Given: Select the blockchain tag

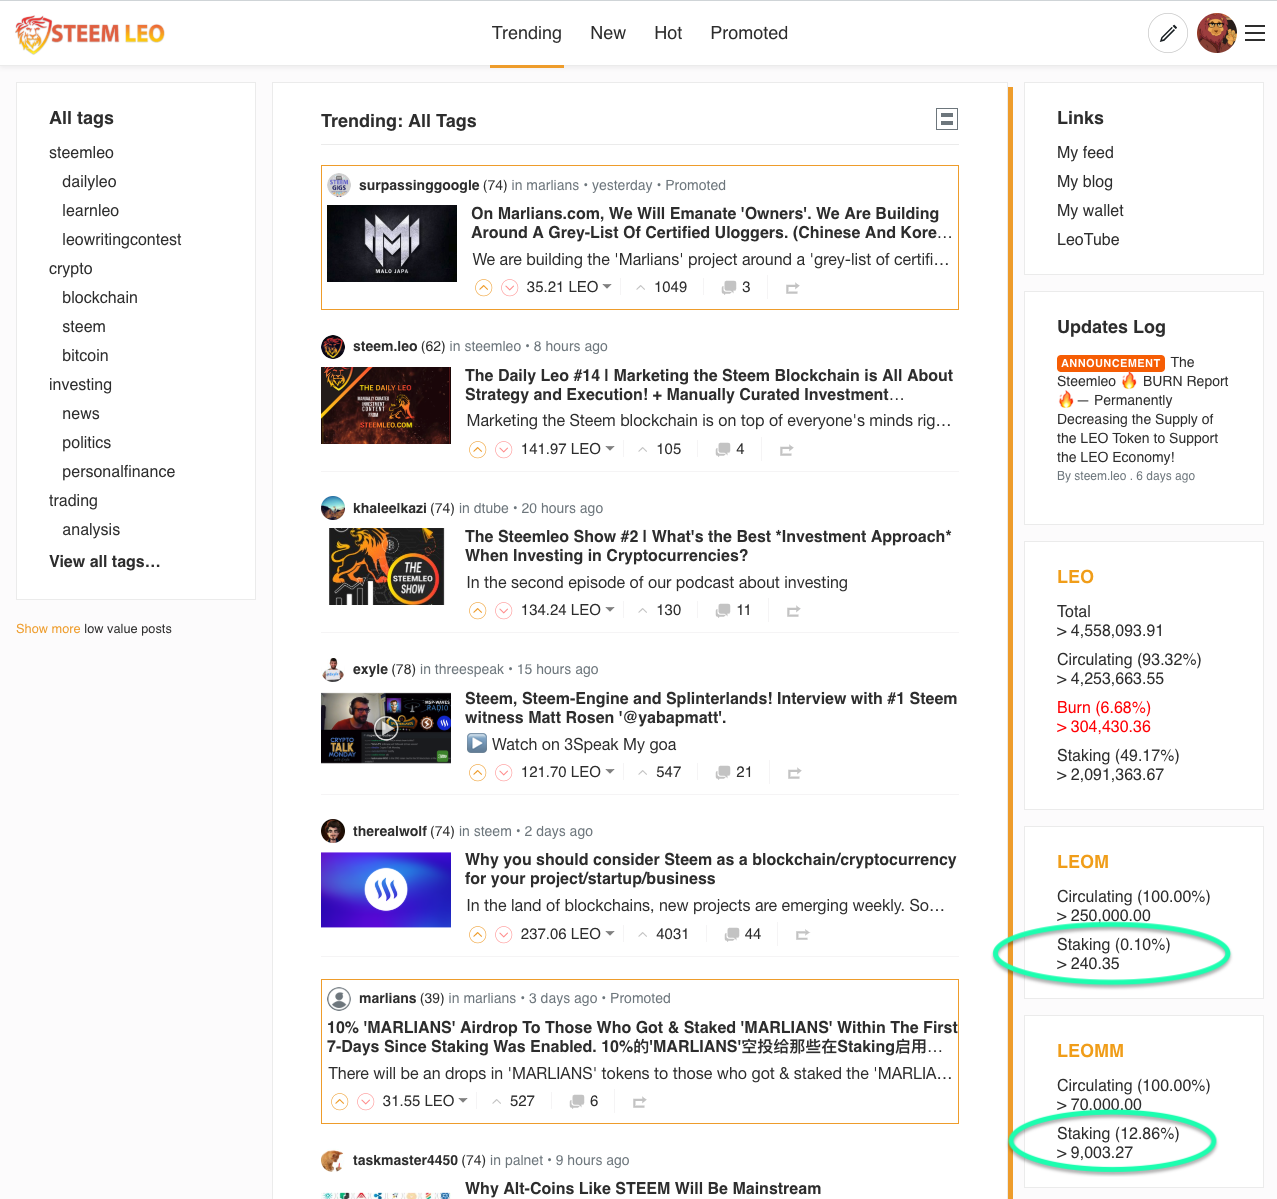Looking at the screenshot, I should (x=100, y=298).
